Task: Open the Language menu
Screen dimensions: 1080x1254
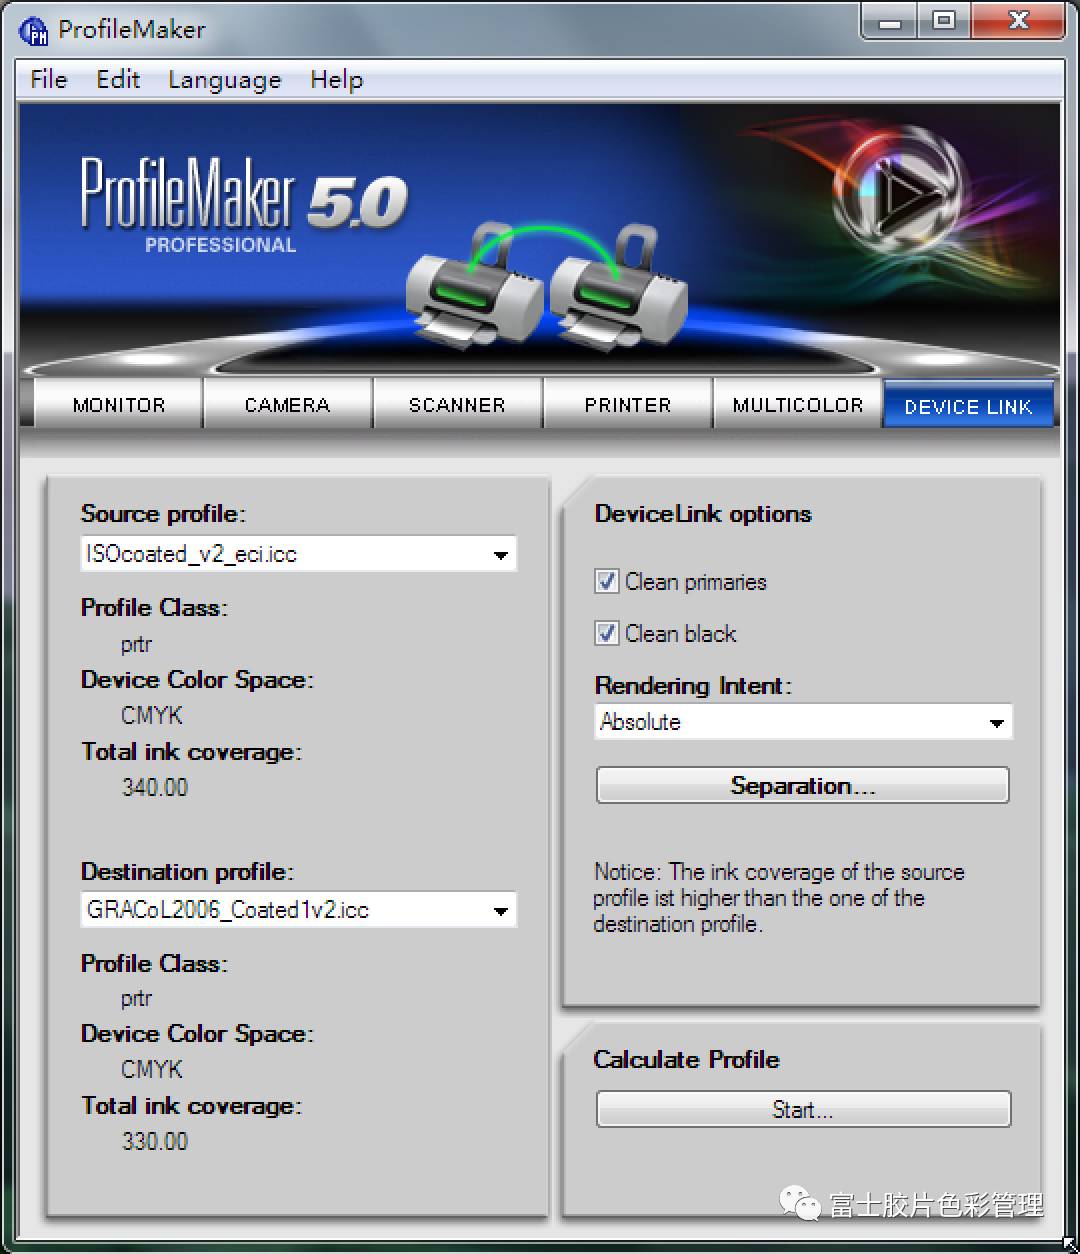Action: (x=224, y=80)
